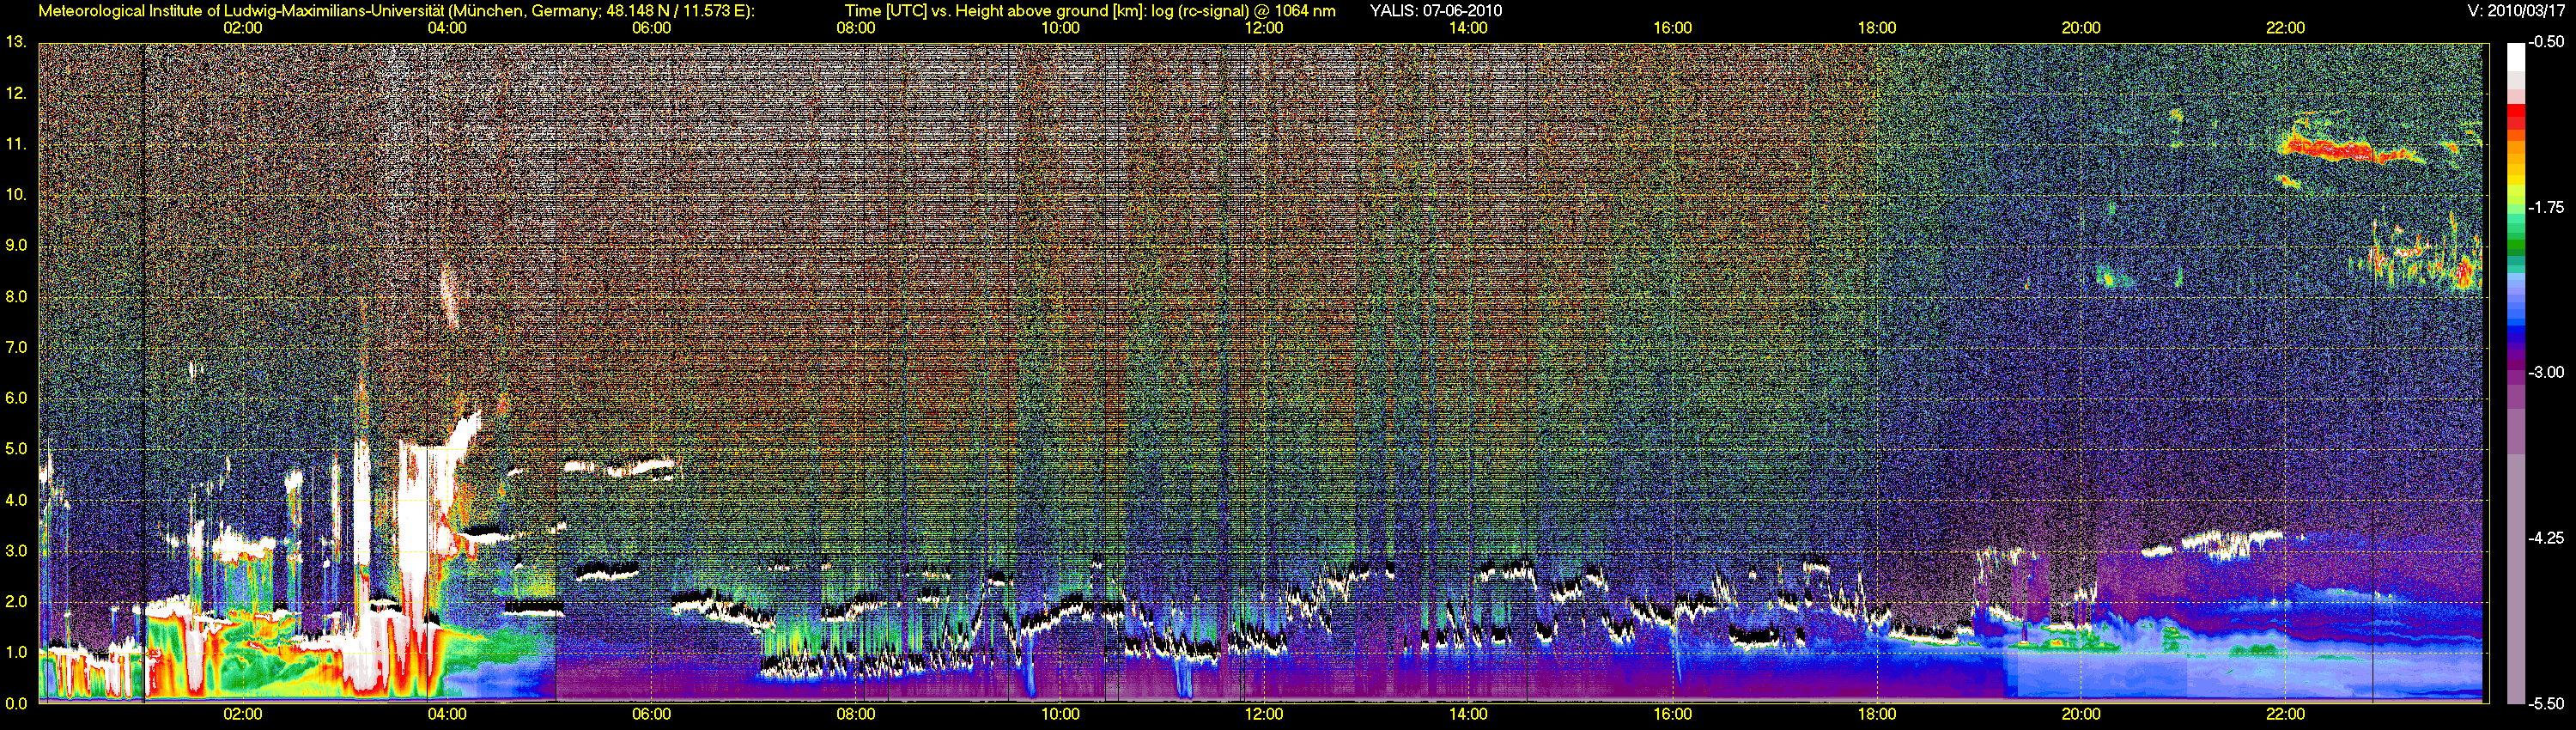Click the '1.0' height axis label
The image size is (2576, 730).
pos(16,653)
